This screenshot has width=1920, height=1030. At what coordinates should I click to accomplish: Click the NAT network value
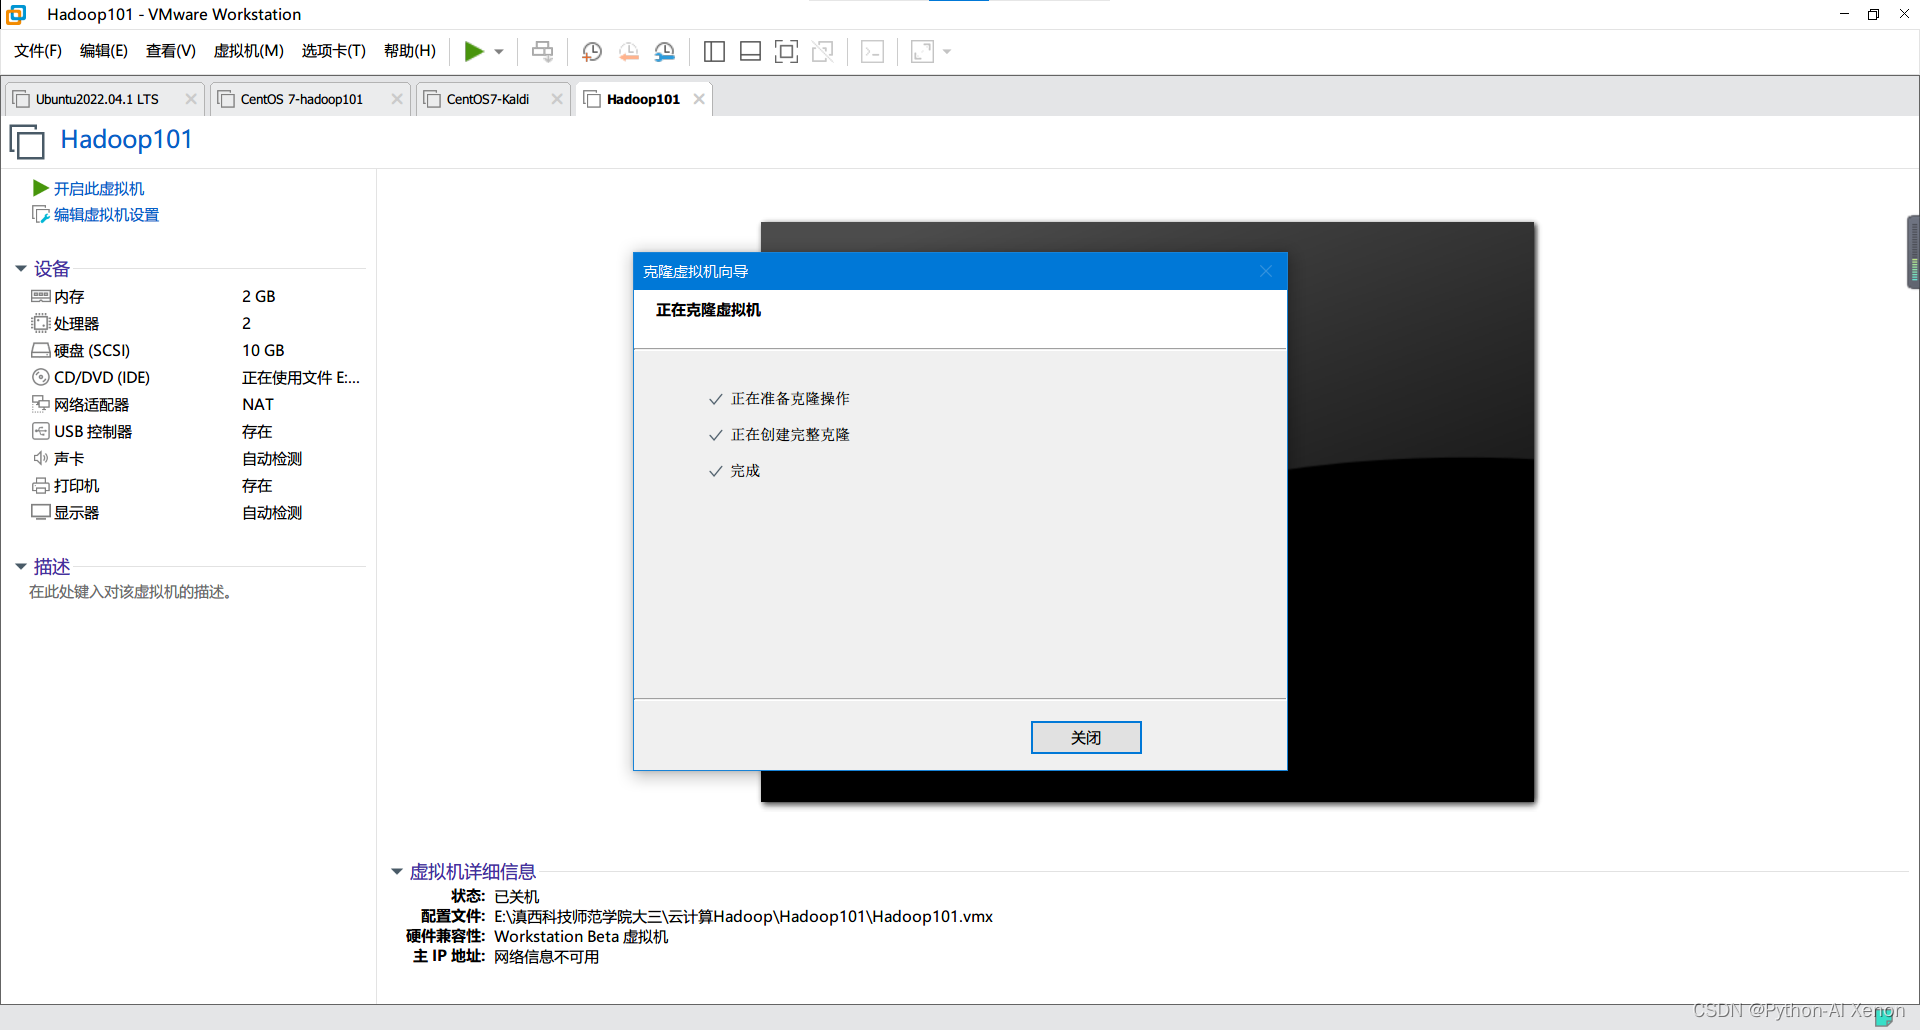click(258, 405)
